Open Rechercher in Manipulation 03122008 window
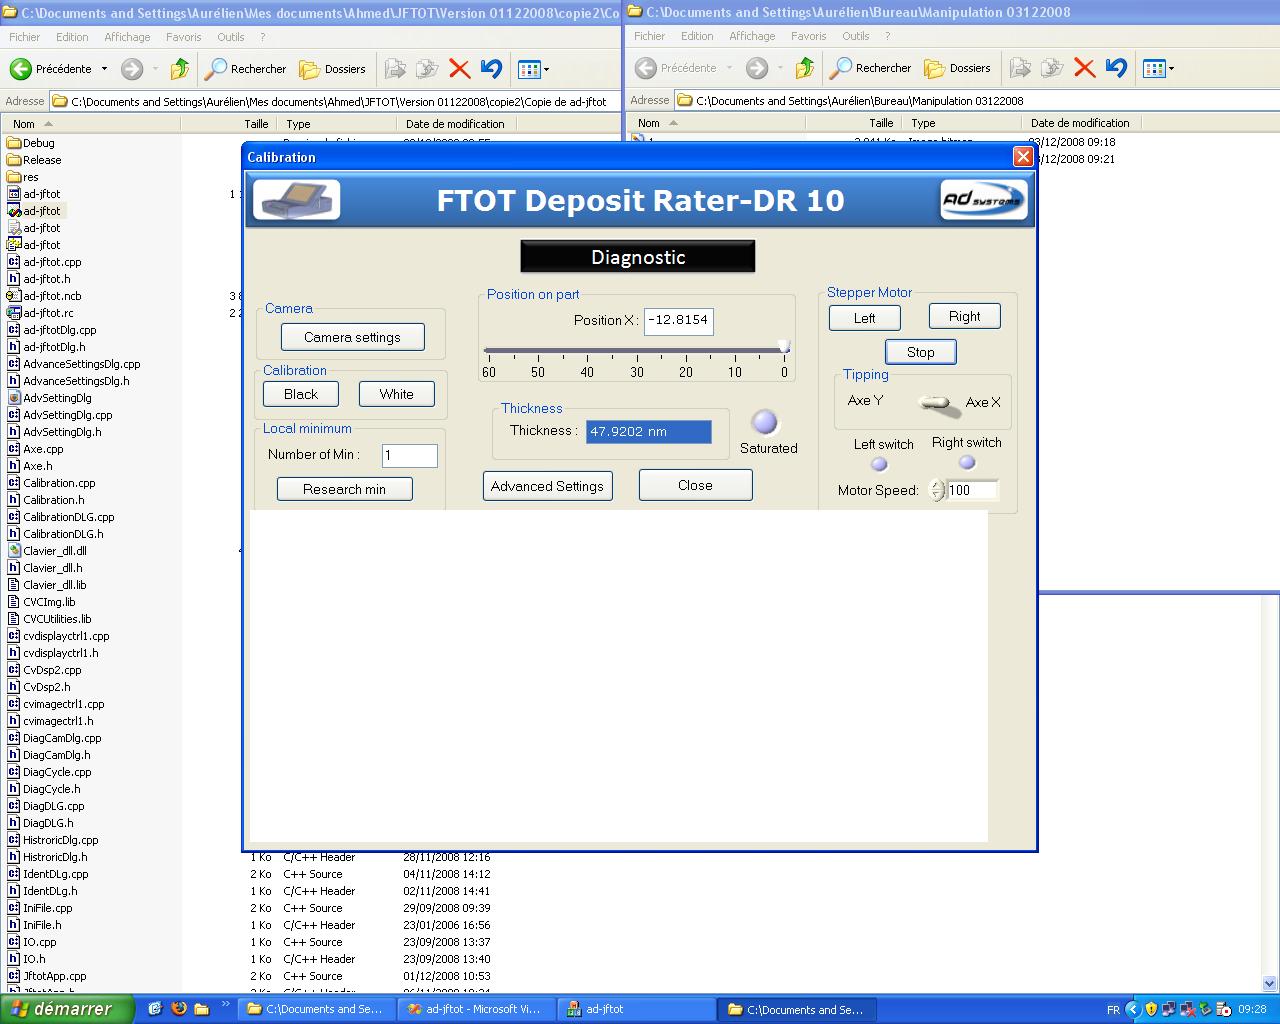This screenshot has width=1280, height=1024. [x=870, y=68]
